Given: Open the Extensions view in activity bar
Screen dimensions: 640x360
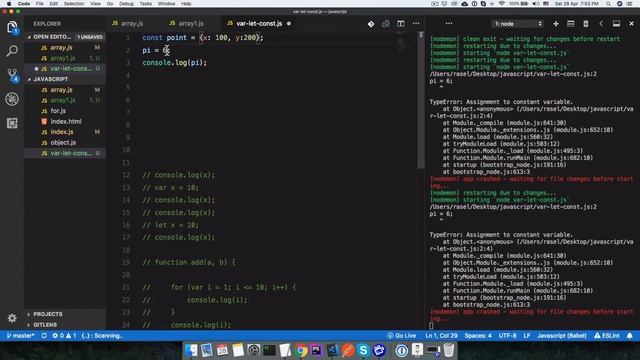Looking at the screenshot, I should pyautogui.click(x=12, y=123).
